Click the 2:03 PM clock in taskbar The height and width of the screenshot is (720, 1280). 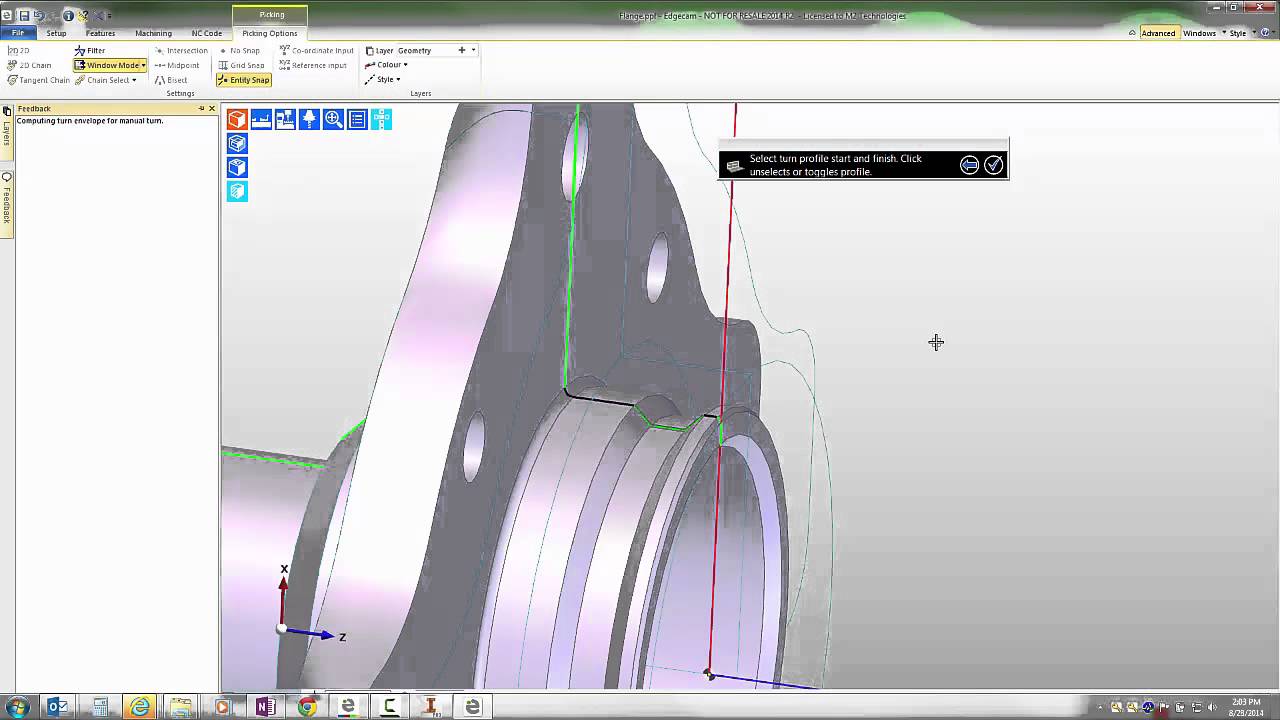point(1246,702)
